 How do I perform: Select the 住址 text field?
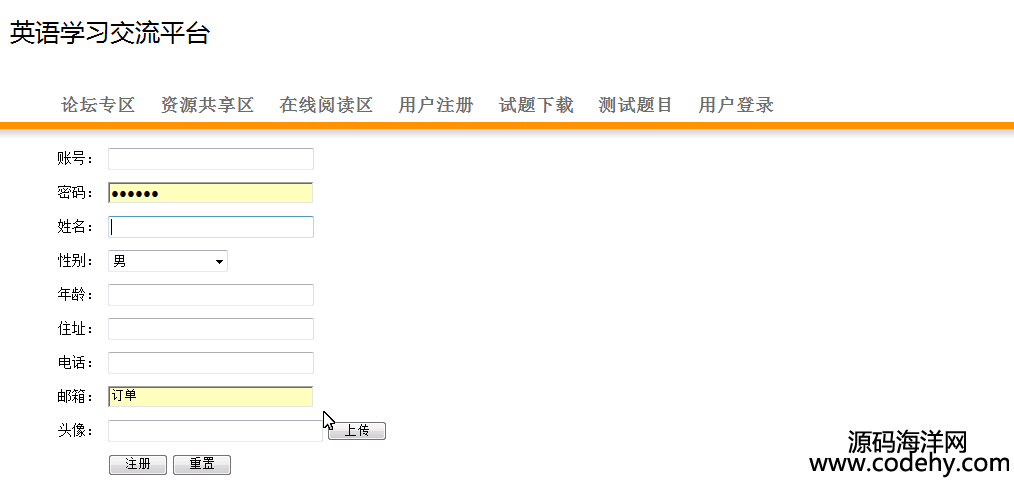pos(211,328)
